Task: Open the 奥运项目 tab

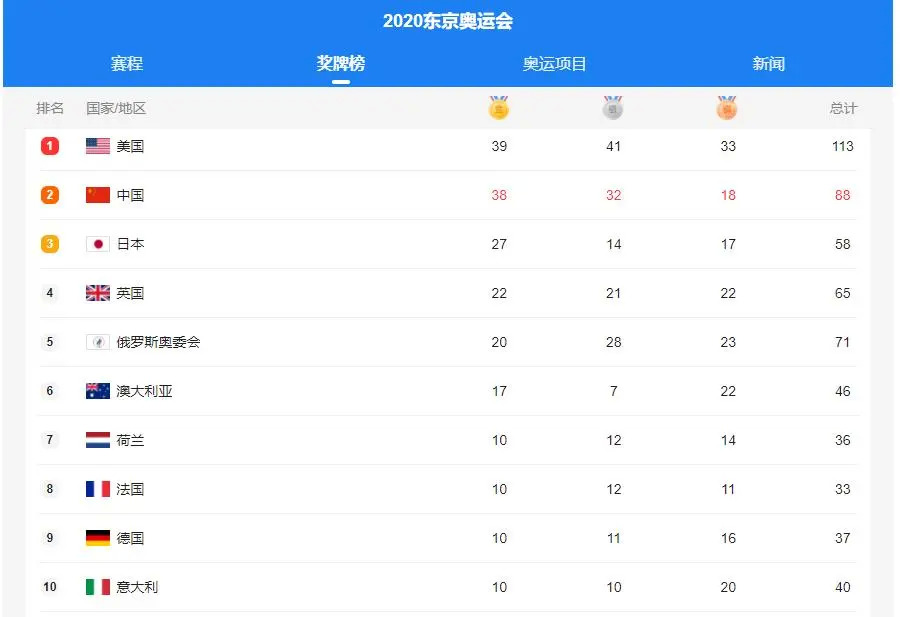Action: pyautogui.click(x=555, y=64)
